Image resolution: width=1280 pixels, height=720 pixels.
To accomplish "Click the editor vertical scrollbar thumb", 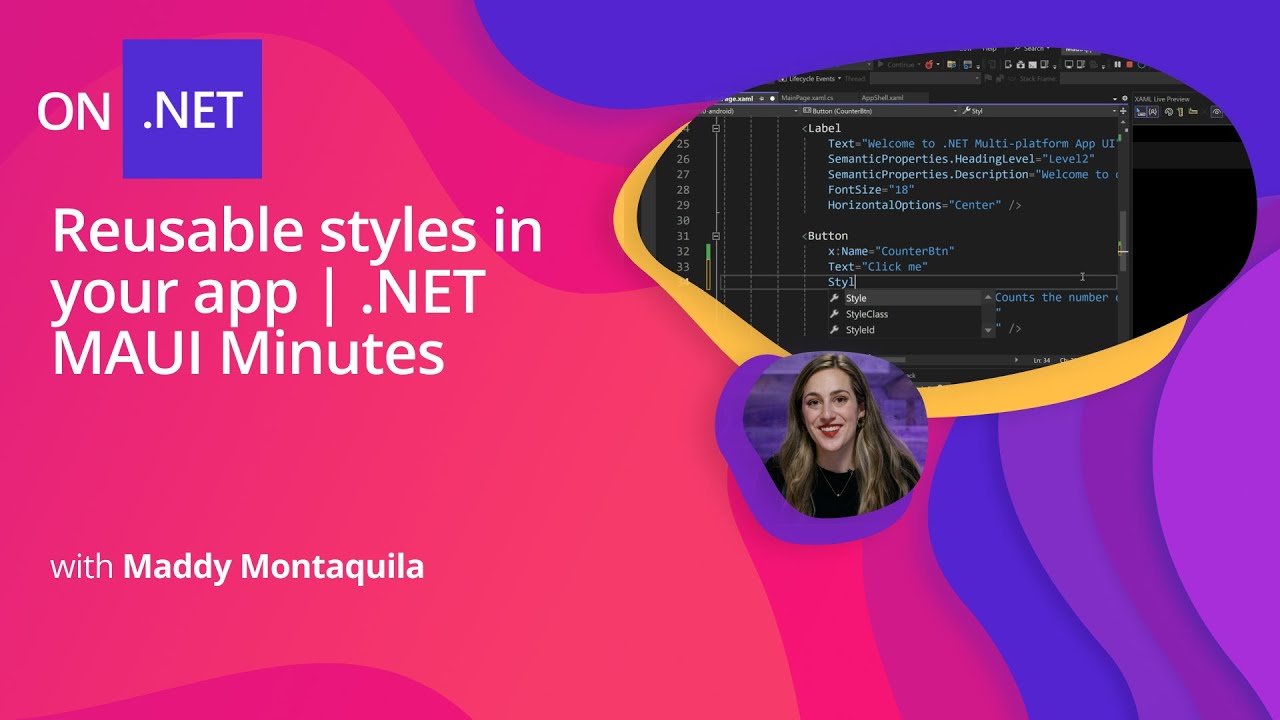I will [x=1123, y=240].
